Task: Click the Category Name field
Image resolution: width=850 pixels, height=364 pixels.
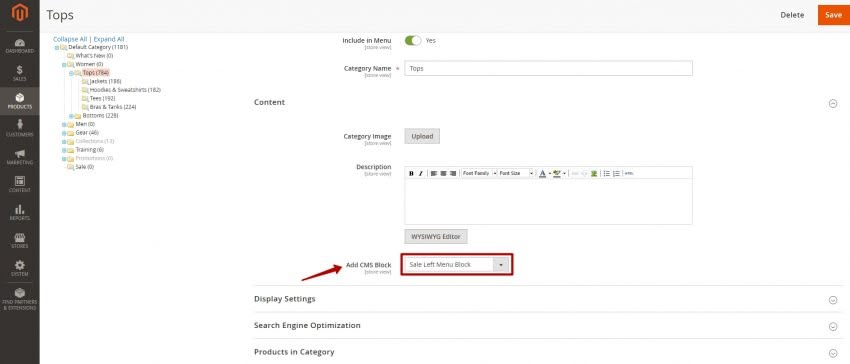Action: pos(548,68)
